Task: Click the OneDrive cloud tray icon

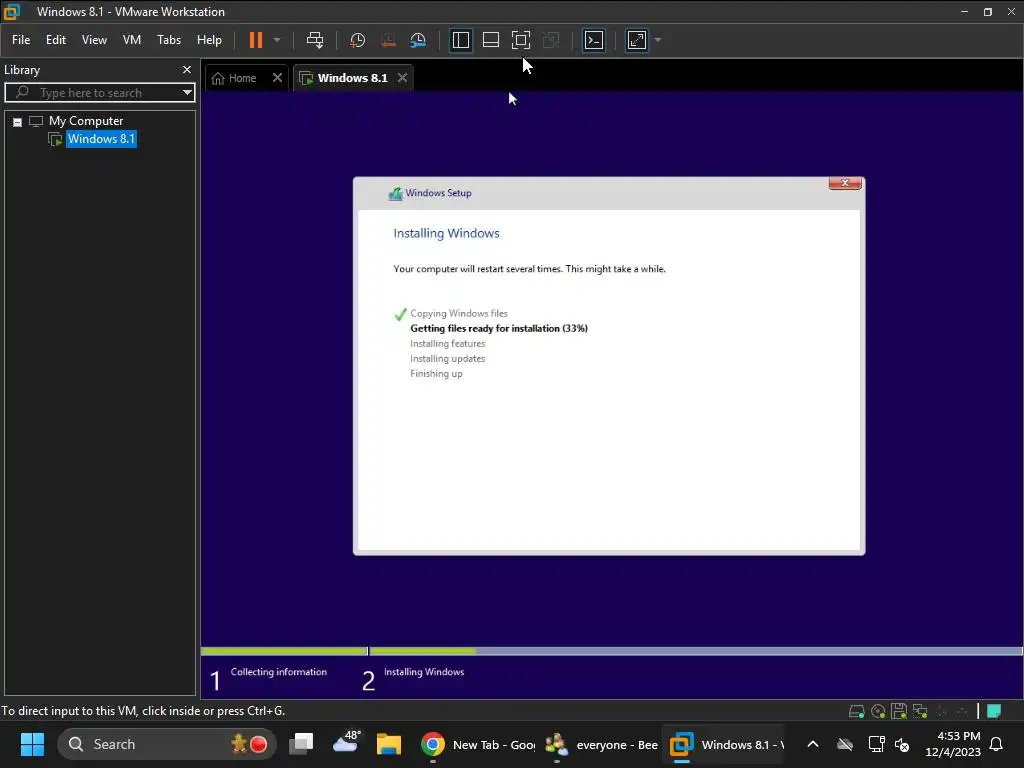Action: pos(844,744)
